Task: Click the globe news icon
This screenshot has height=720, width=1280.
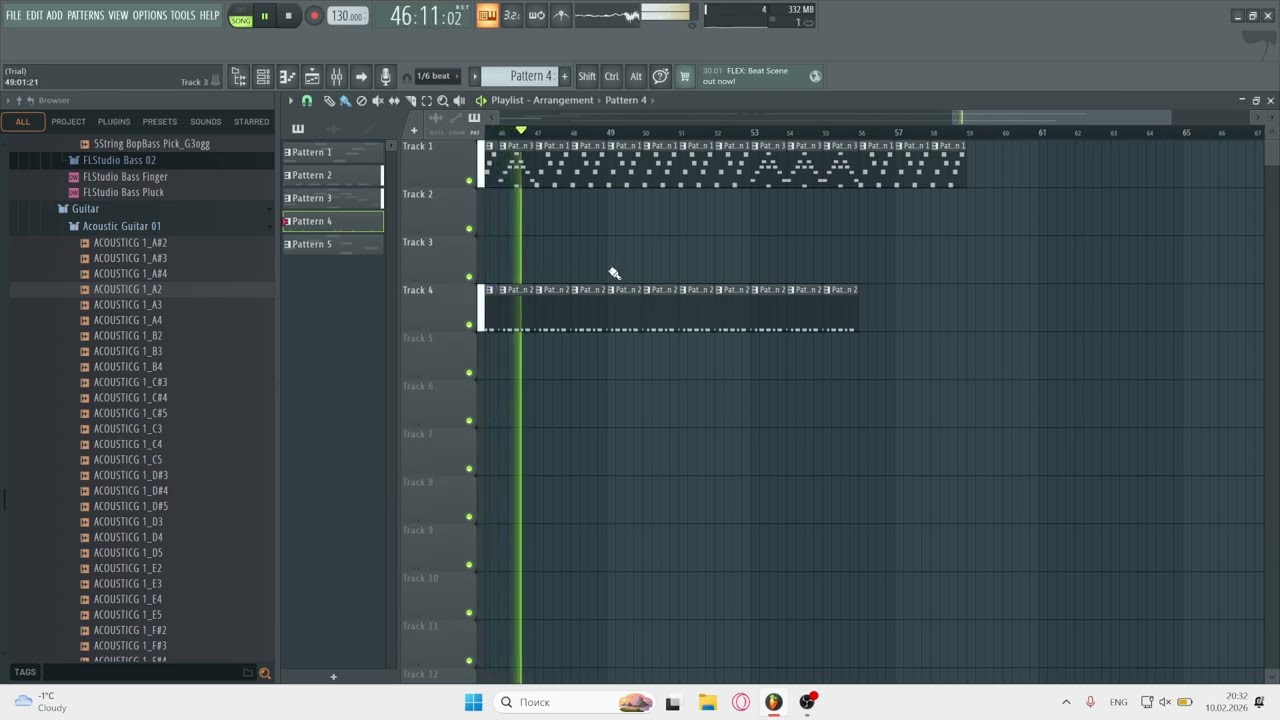Action: coord(815,76)
